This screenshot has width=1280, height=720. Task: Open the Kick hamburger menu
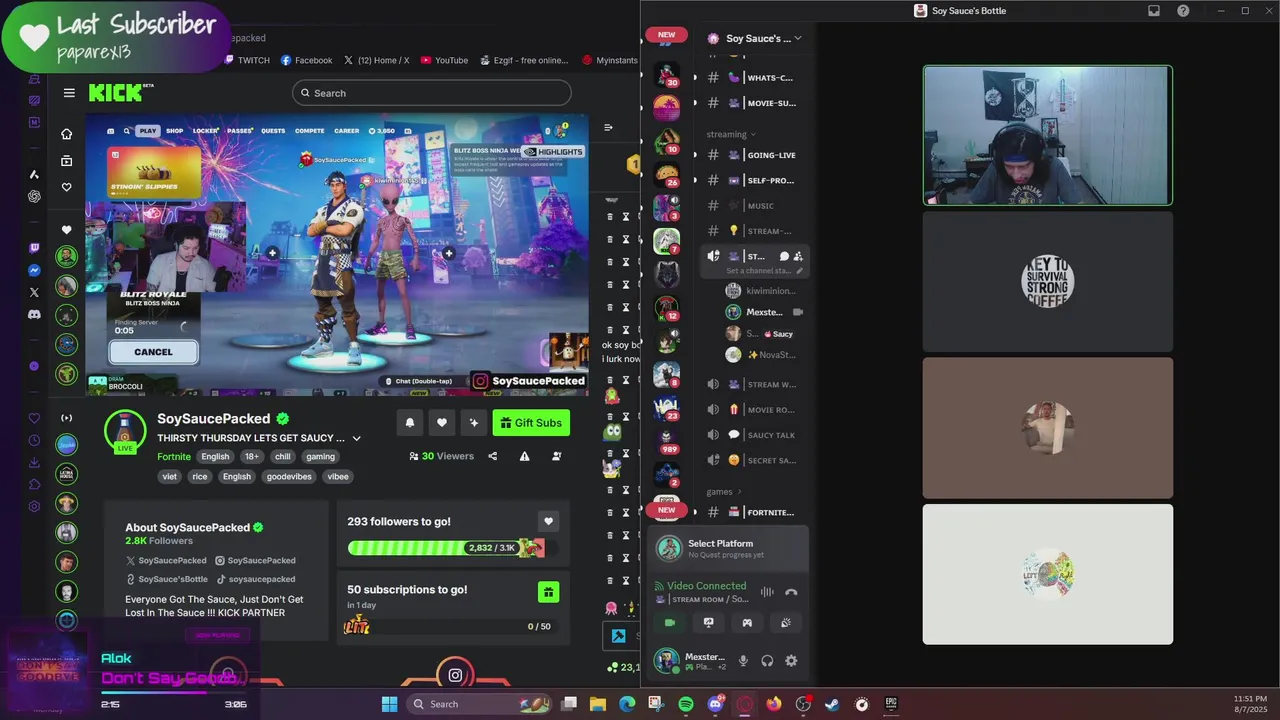(69, 93)
